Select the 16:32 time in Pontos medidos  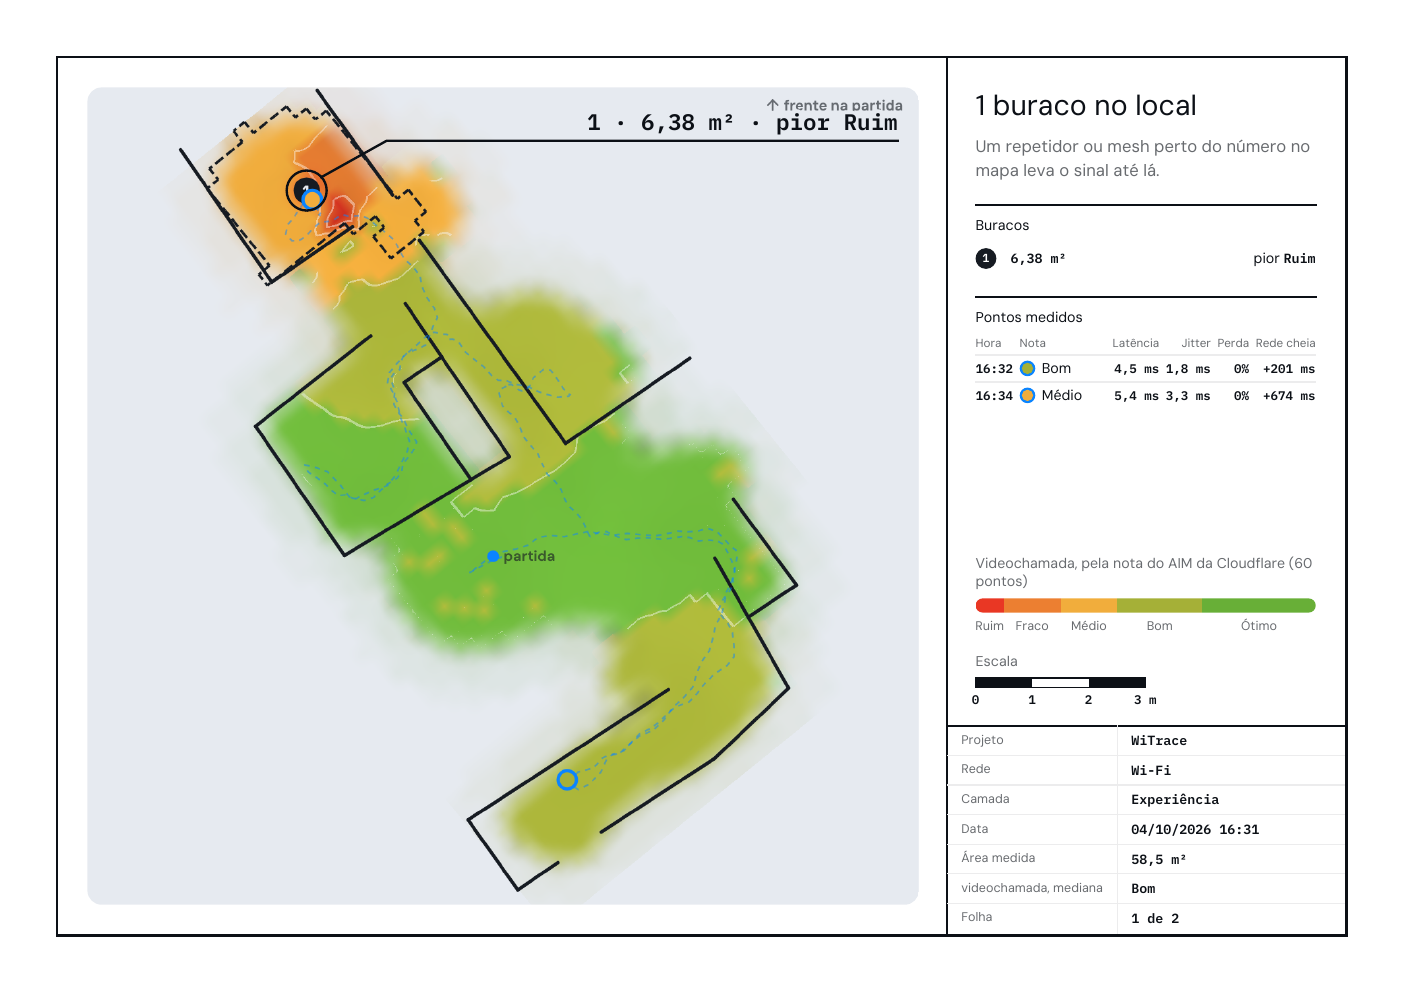coord(994,369)
